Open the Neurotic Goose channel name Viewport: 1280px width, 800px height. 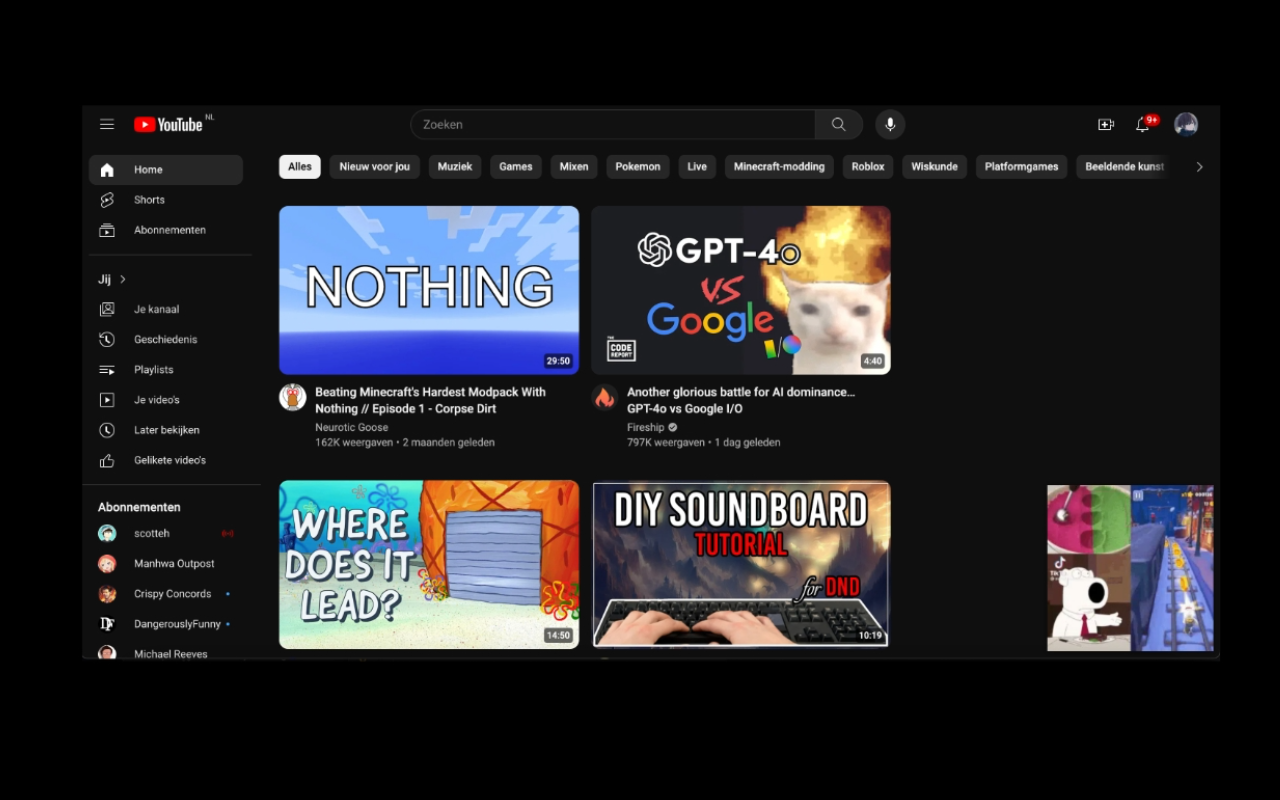[x=352, y=427]
